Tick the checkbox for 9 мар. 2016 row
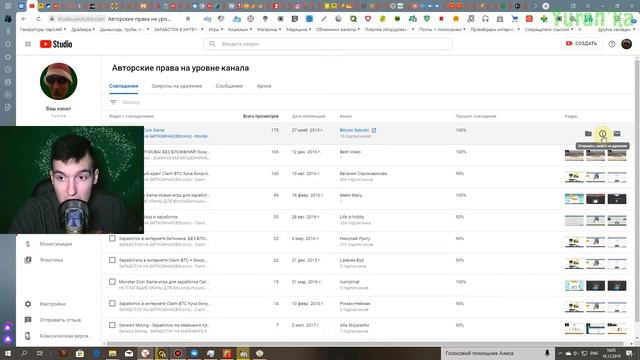The width and height of the screenshot is (640, 360). (112, 238)
